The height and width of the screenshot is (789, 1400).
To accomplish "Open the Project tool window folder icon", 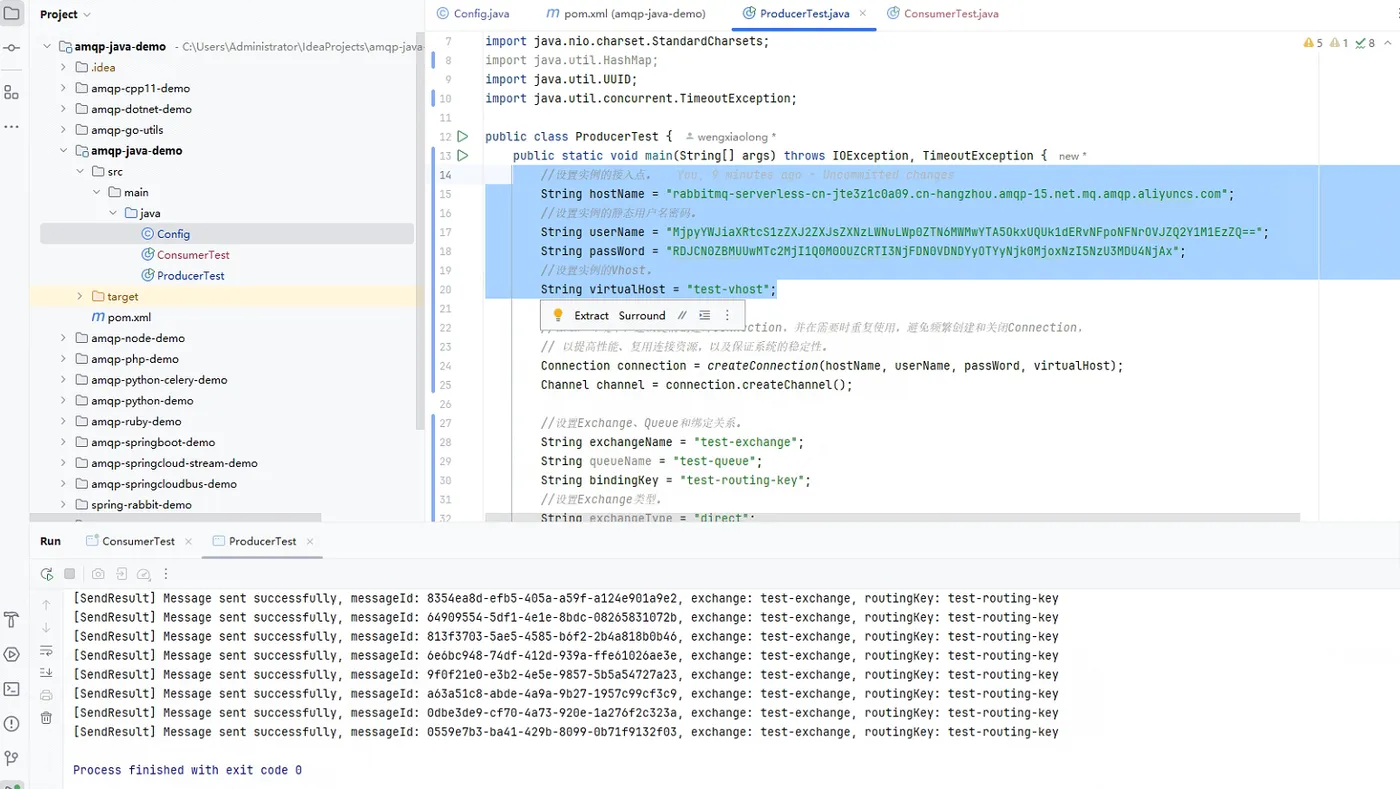I will pyautogui.click(x=11, y=13).
